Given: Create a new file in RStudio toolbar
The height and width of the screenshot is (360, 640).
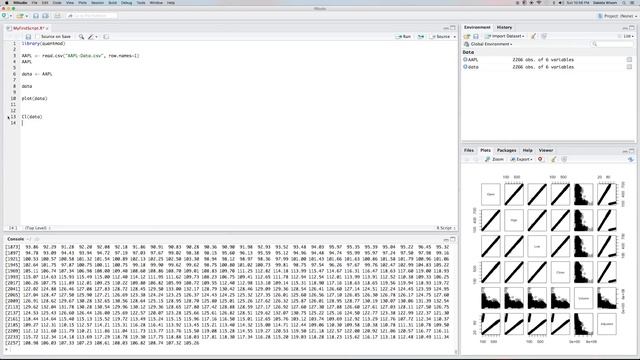Looking at the screenshot, I should [x=4, y=16].
